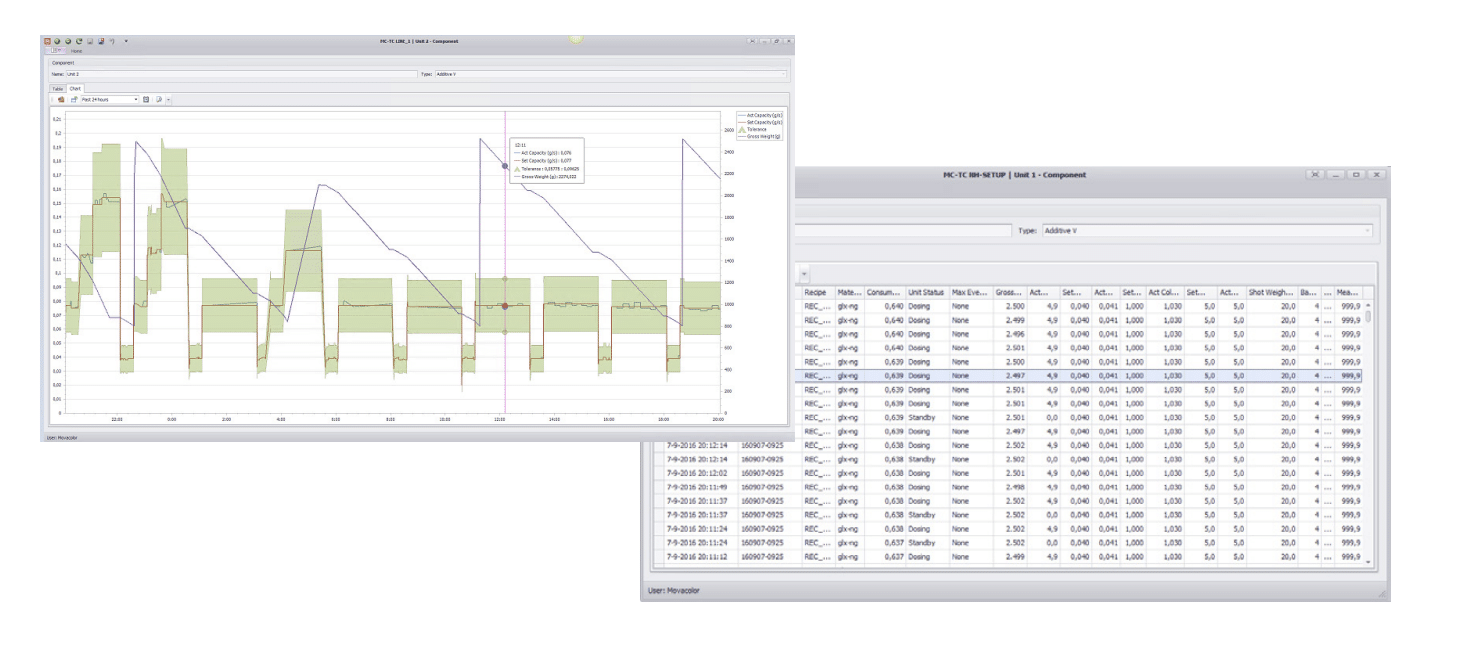
Task: Toggle the Gross Weight series in the legend
Action: 762,137
